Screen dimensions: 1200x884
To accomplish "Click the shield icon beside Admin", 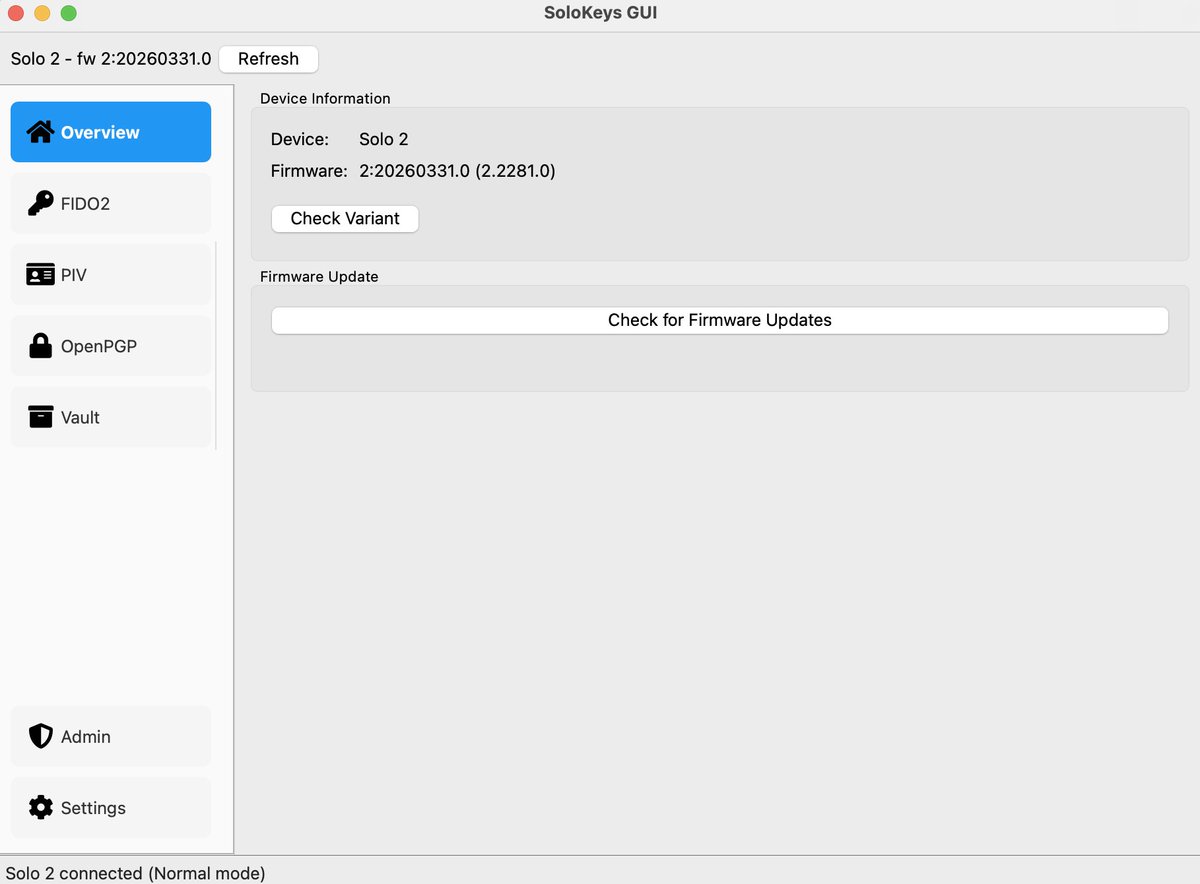I will 40,737.
